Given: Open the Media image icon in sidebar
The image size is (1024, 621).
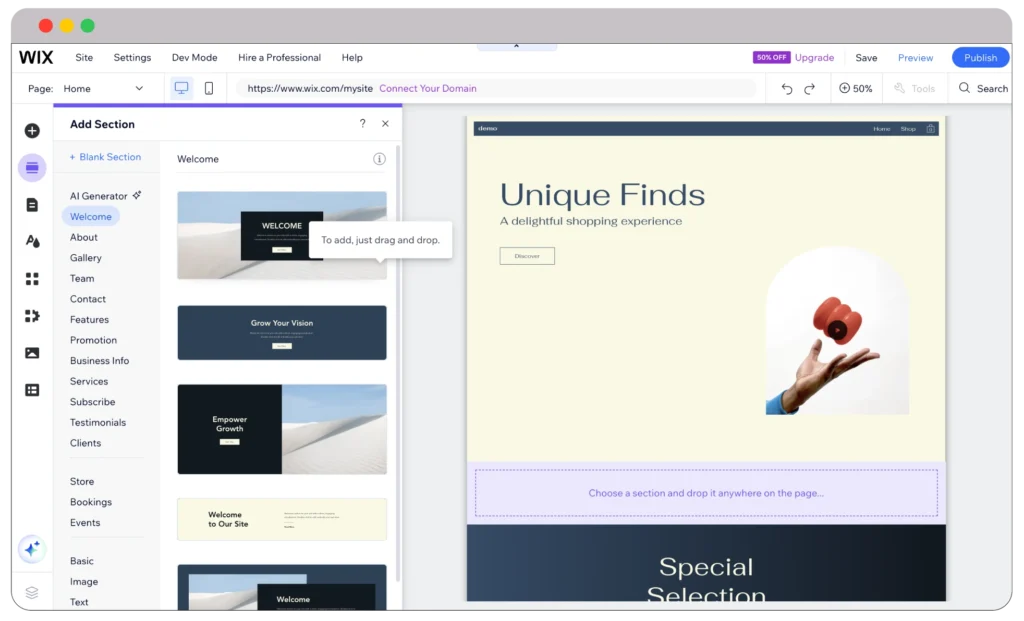Looking at the screenshot, I should point(32,353).
